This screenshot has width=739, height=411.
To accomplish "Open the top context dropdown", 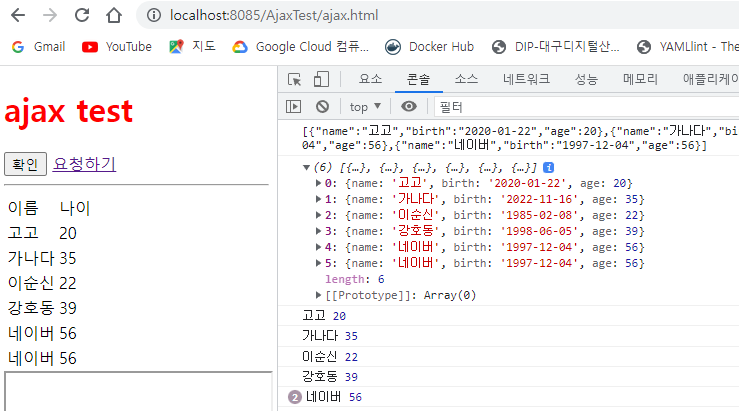I will (x=365, y=107).
